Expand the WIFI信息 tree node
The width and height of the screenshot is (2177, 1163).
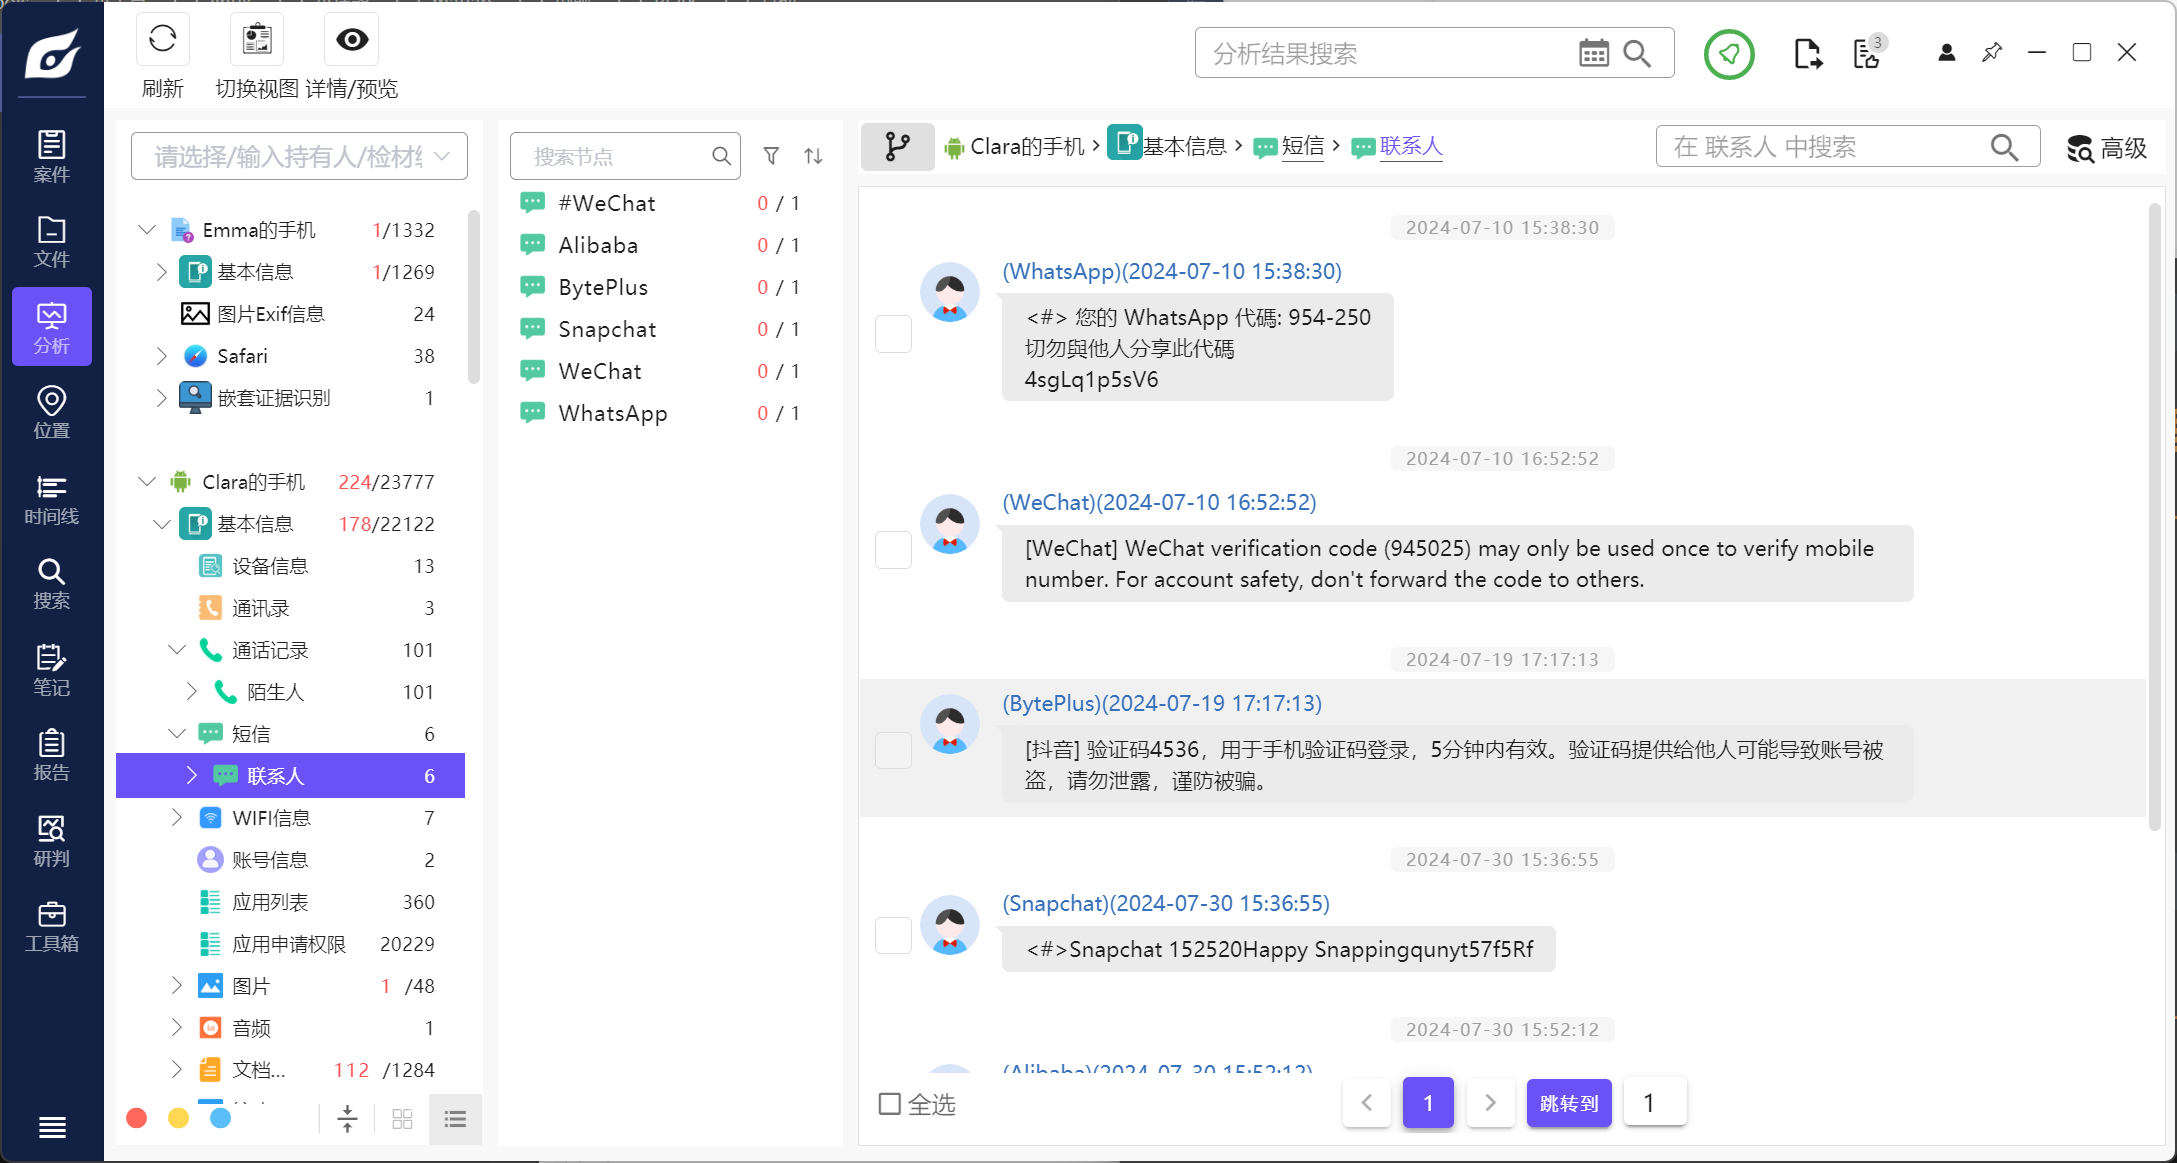pyautogui.click(x=177, y=818)
